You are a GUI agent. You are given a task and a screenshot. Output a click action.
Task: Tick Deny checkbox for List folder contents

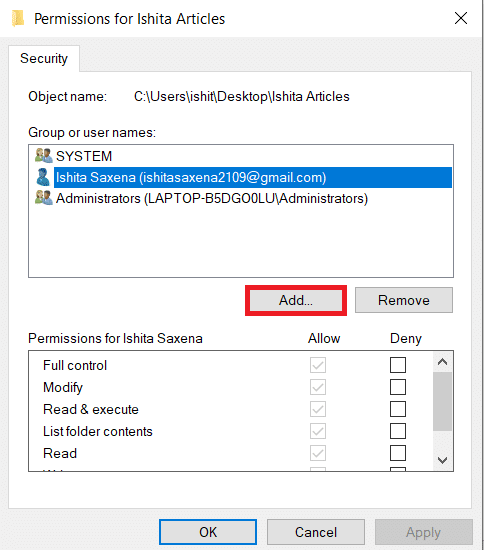[x=398, y=431]
